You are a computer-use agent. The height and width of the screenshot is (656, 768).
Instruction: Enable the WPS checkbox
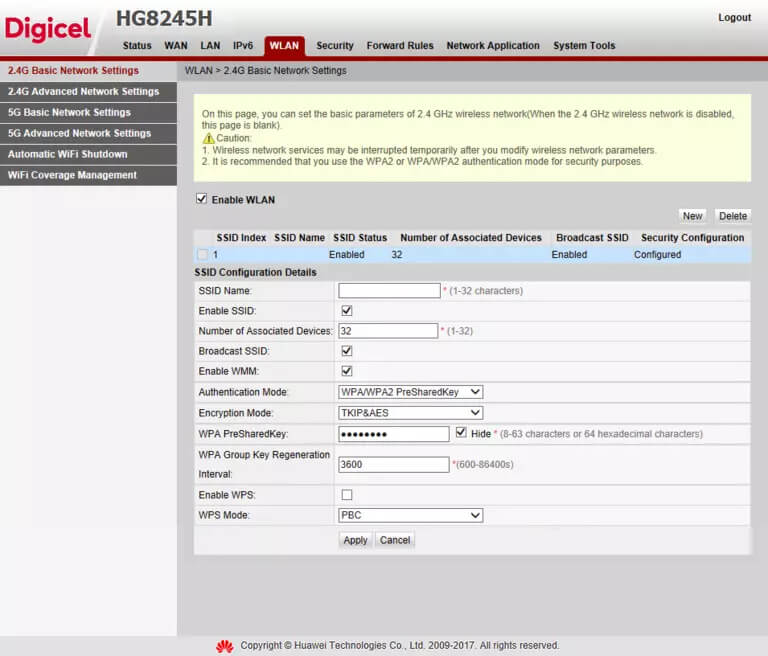tap(347, 495)
